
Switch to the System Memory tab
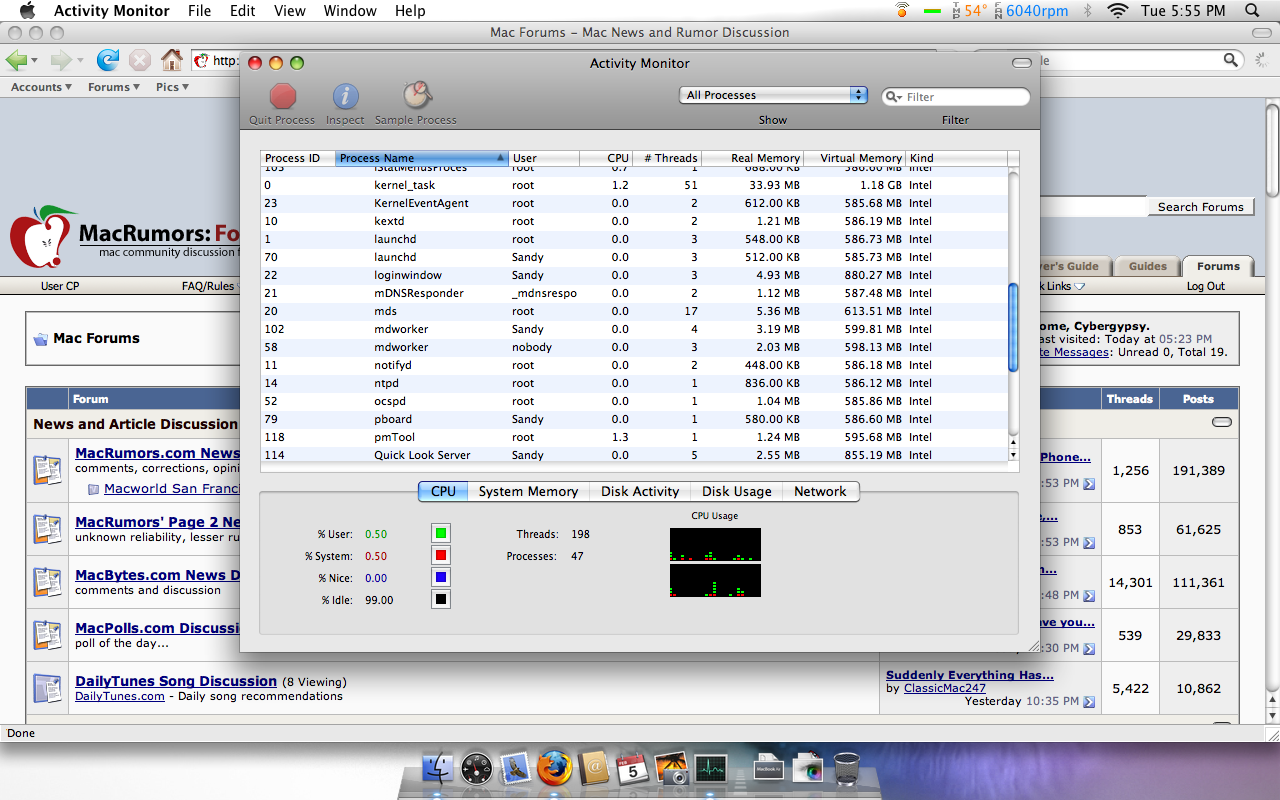[528, 491]
